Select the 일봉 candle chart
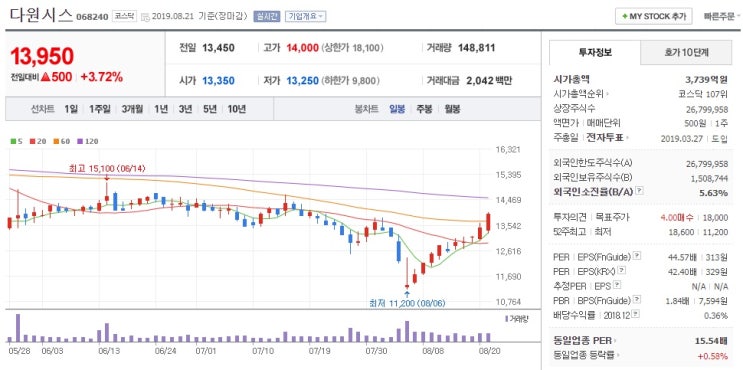The height and width of the screenshot is (370, 743). (x=397, y=109)
